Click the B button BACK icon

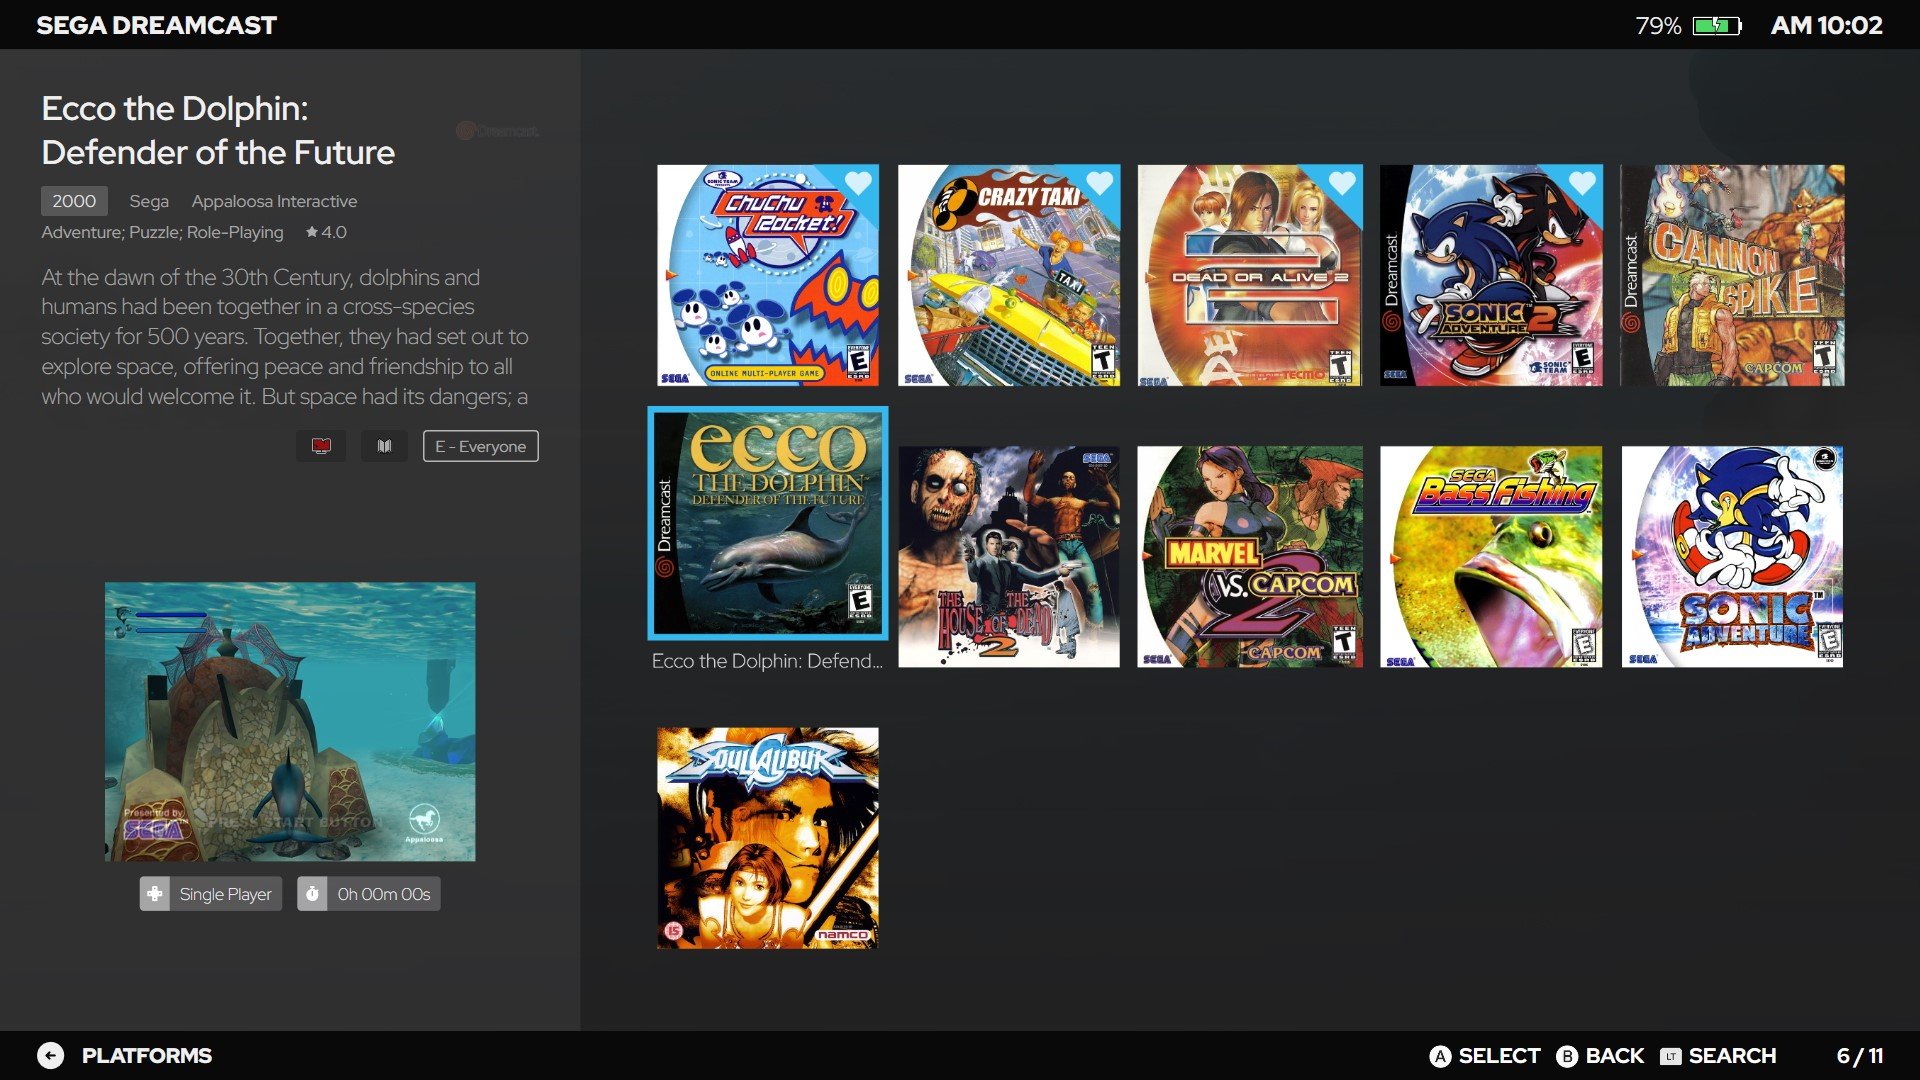pos(1567,1056)
